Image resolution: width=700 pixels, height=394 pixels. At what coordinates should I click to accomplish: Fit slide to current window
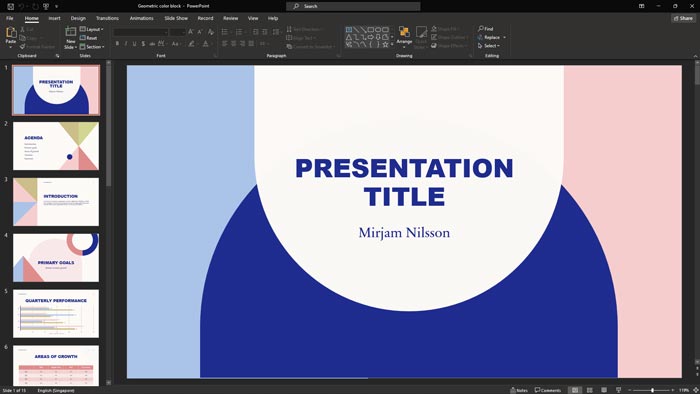click(696, 390)
